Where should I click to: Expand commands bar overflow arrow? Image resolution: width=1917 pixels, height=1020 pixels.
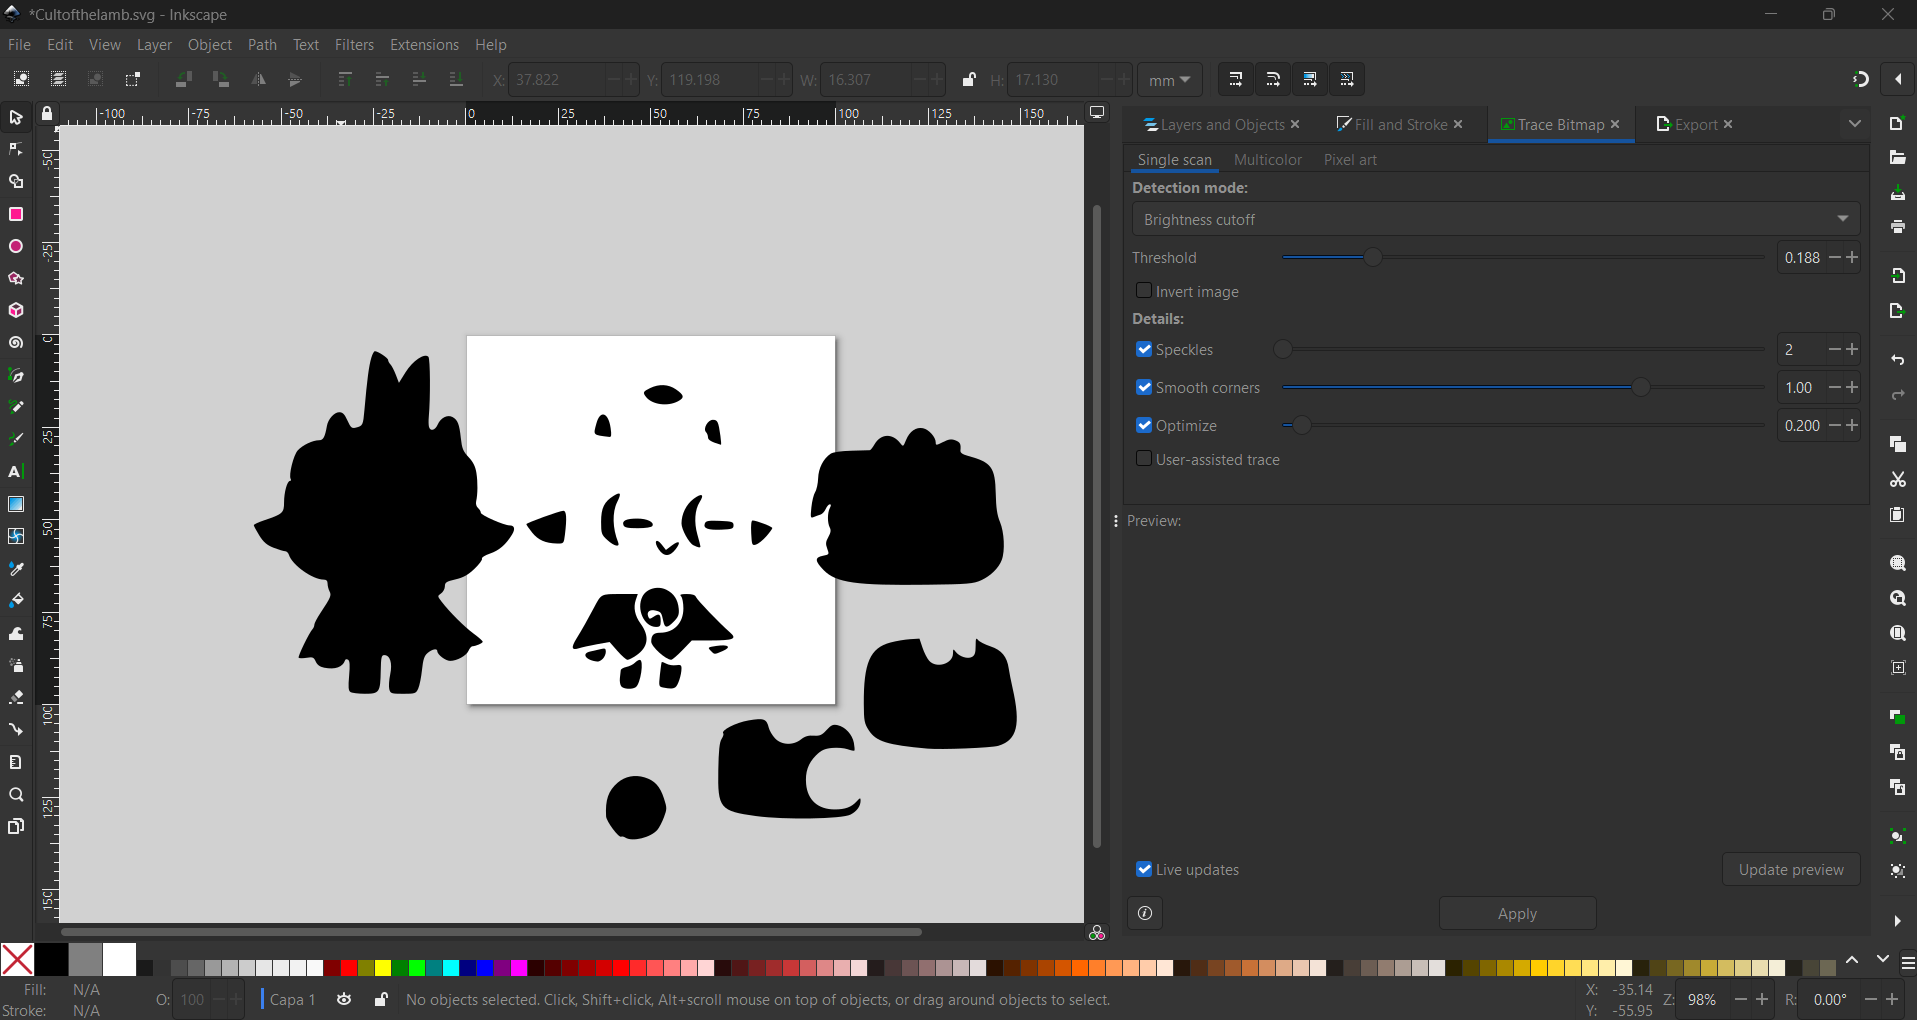tap(1898, 921)
